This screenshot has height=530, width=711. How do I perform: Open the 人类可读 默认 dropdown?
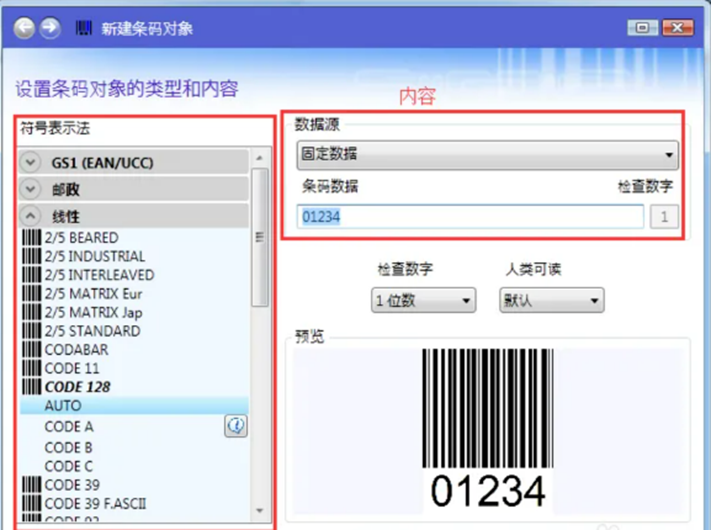[x=552, y=300]
